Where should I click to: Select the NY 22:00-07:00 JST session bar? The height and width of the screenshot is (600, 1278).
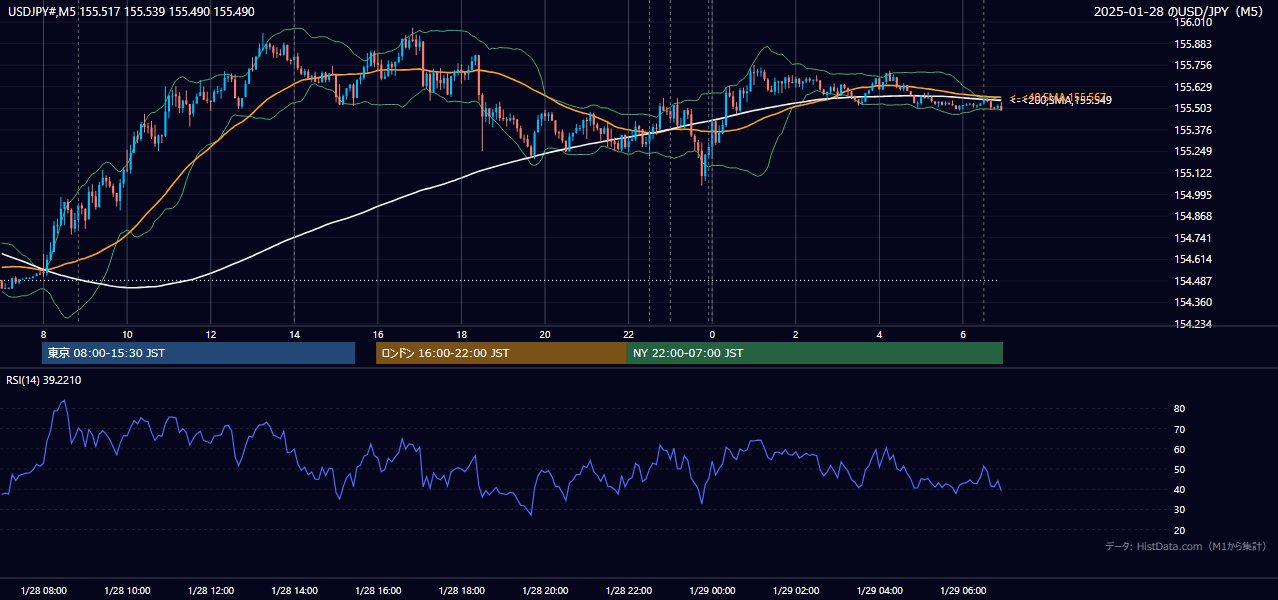[815, 353]
